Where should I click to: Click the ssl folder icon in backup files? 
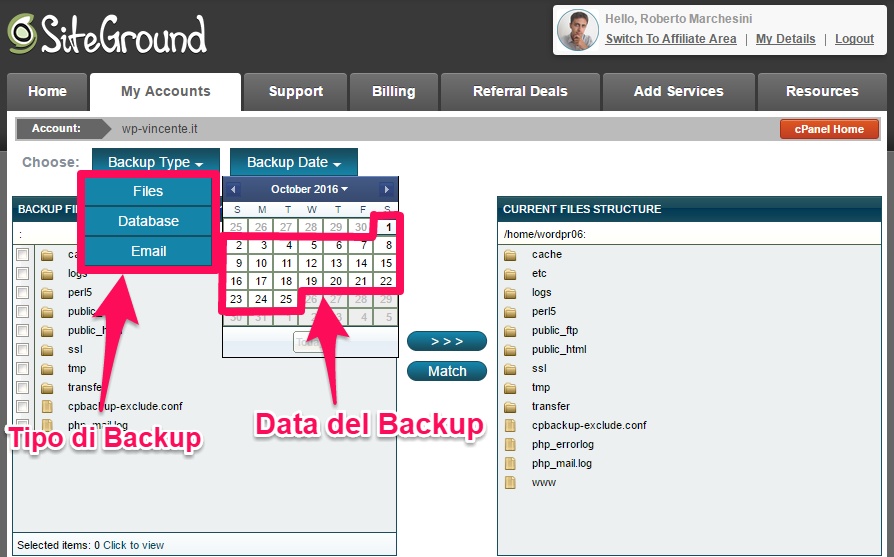tap(47, 350)
